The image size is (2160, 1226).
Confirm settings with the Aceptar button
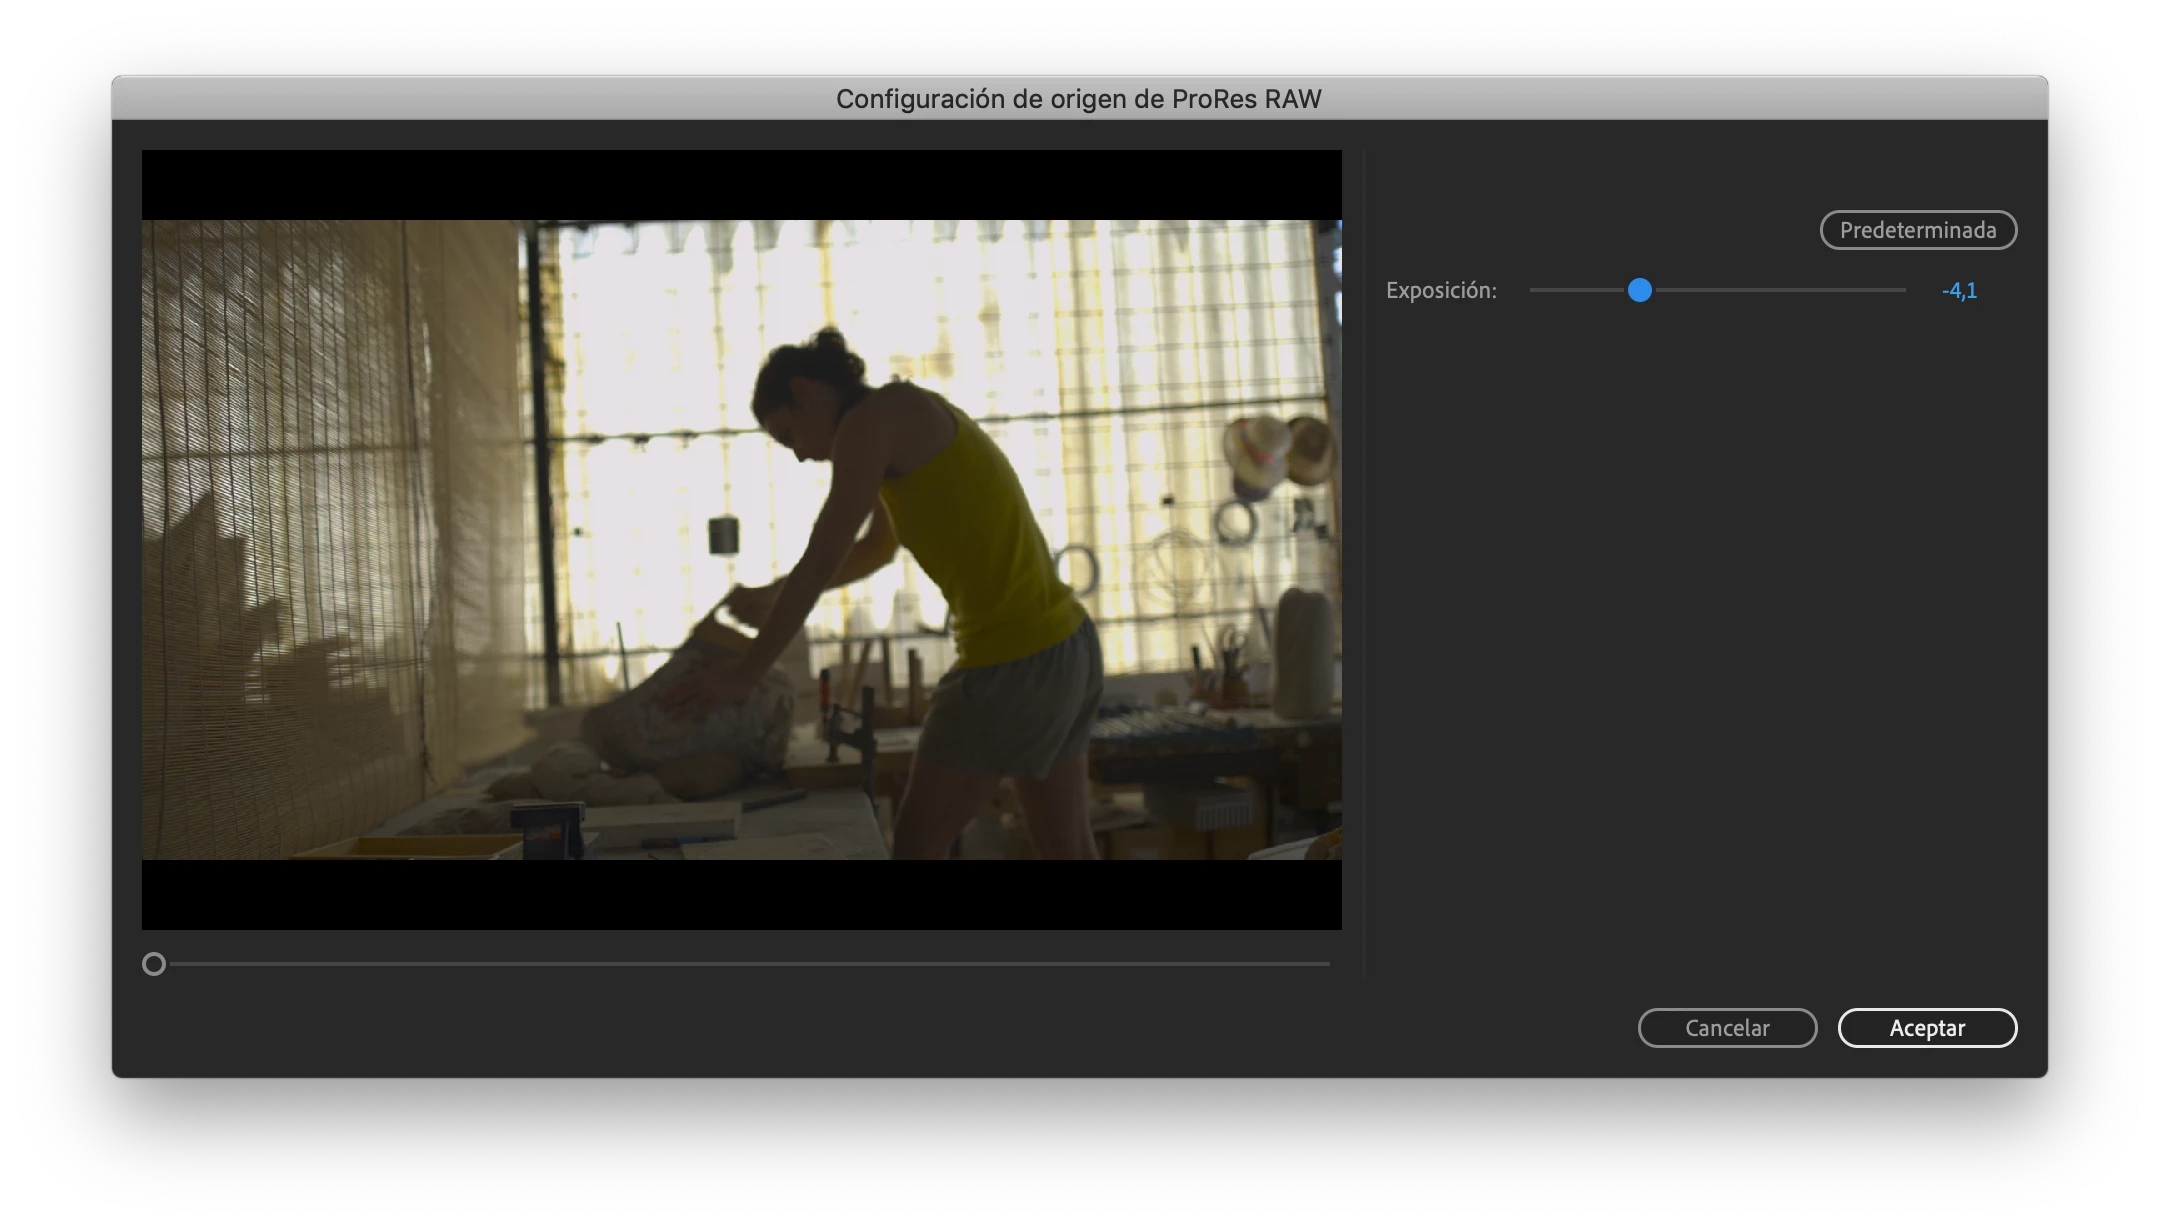(x=1926, y=1028)
